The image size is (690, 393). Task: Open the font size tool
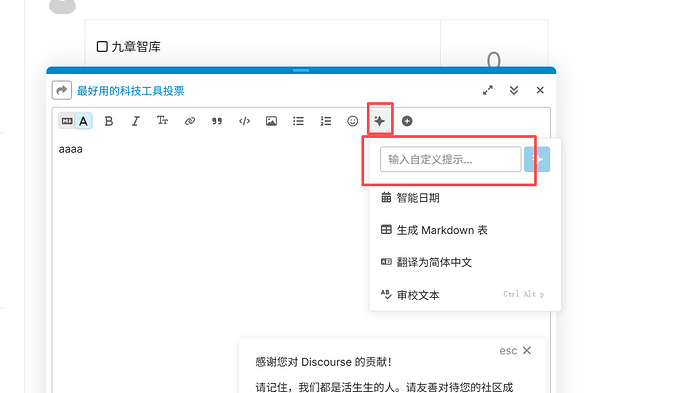tap(162, 121)
